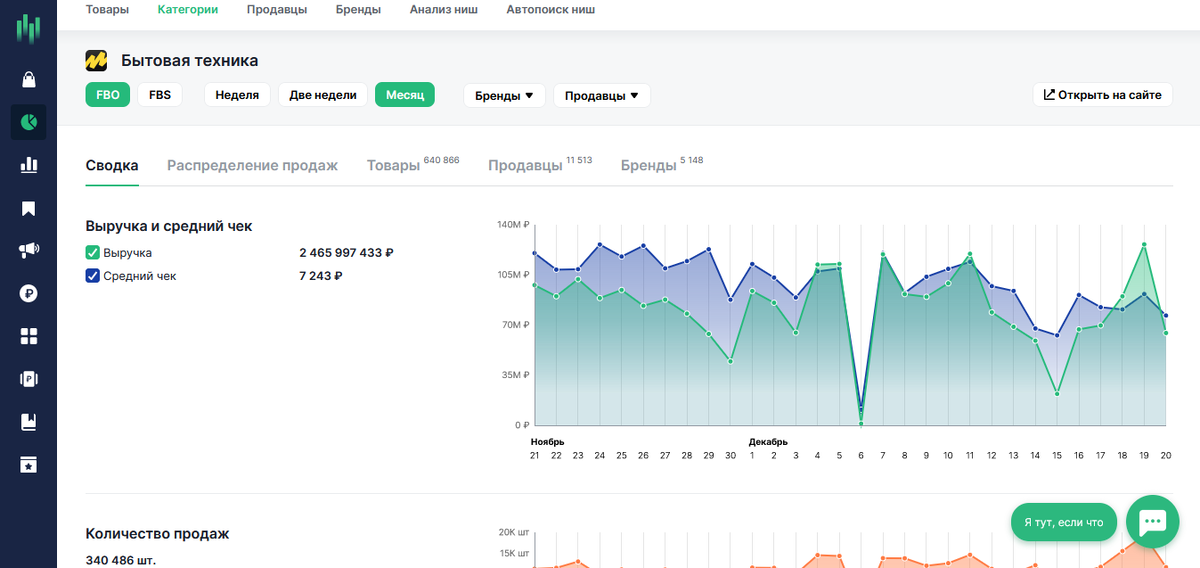The image size is (1200, 568).
Task: Click Открыть на сайте button
Action: (x=1102, y=95)
